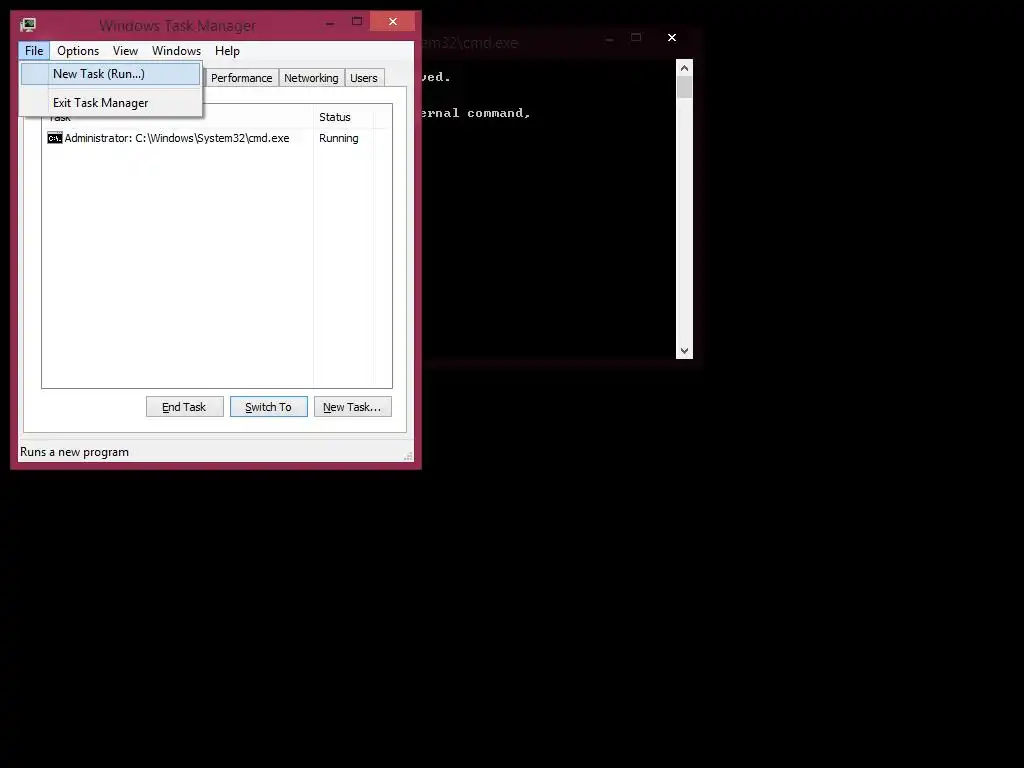This screenshot has width=1024, height=768.
Task: Click the End Task button
Action: coord(184,407)
